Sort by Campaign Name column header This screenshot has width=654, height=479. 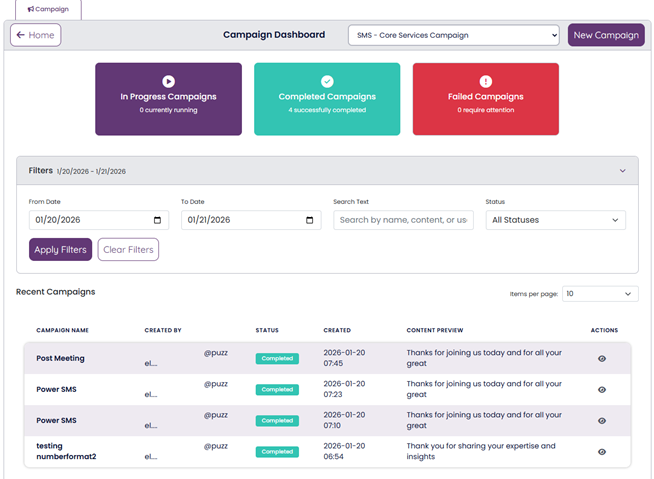pos(62,330)
